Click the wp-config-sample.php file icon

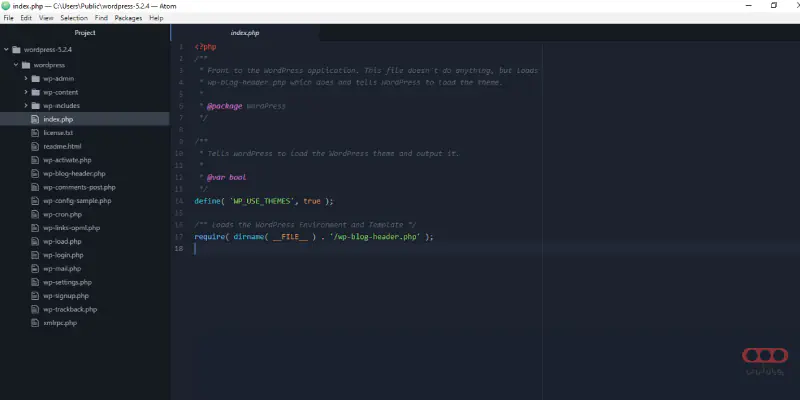(35, 201)
